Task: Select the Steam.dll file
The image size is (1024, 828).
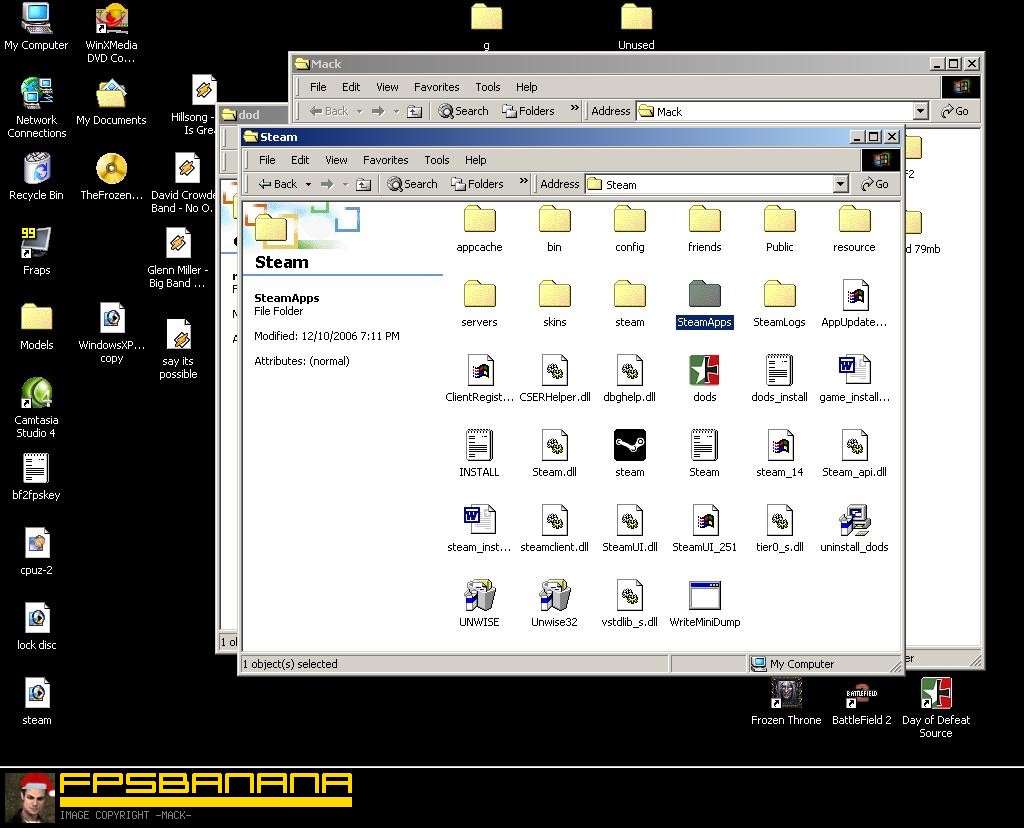Action: [x=554, y=446]
